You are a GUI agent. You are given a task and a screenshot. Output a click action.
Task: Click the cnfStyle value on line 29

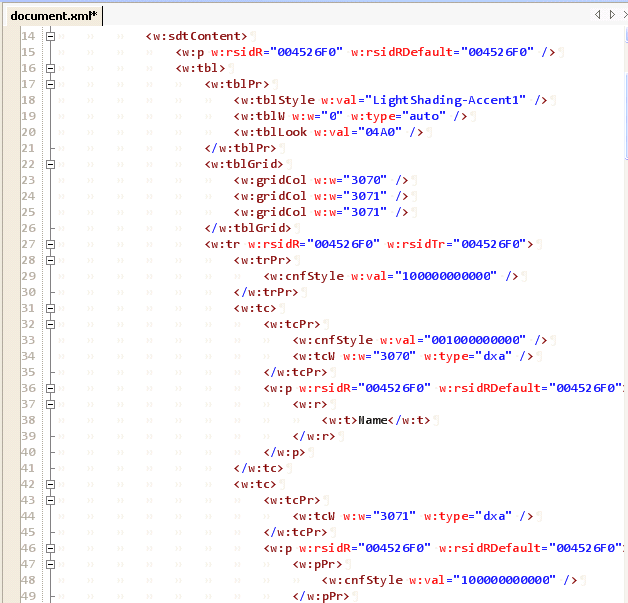pyautogui.click(x=446, y=276)
